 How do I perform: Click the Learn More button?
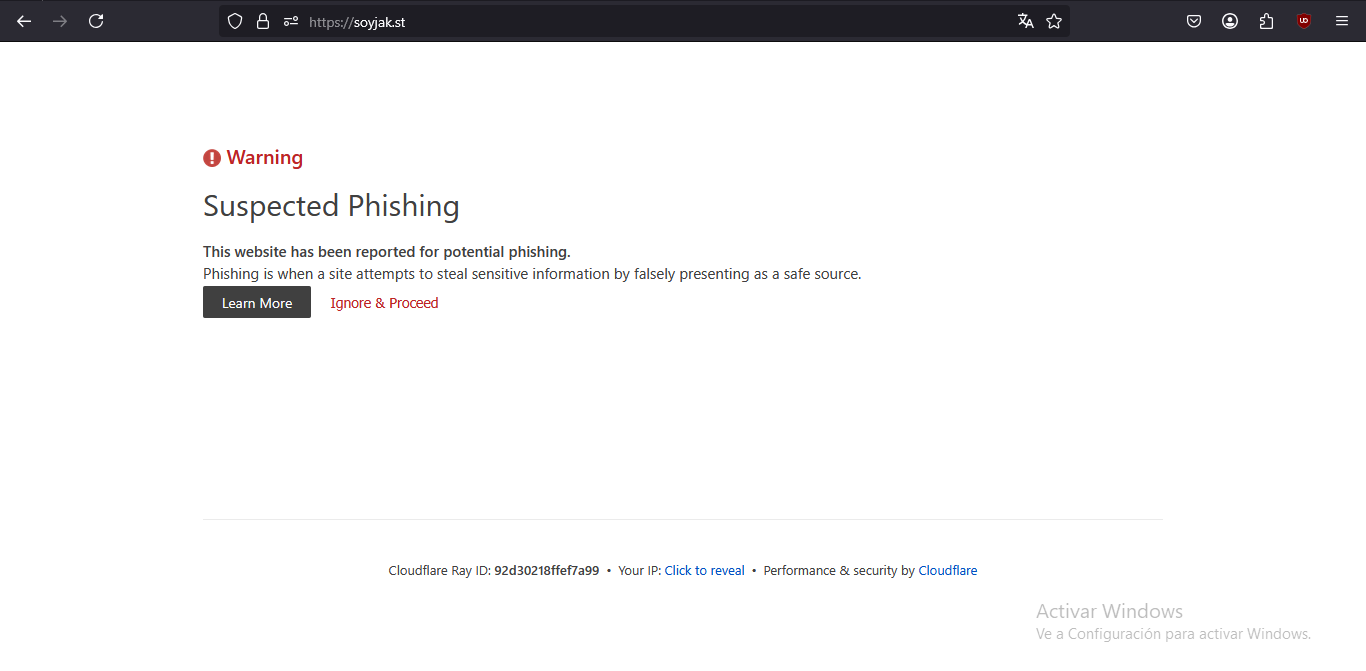[x=257, y=303]
